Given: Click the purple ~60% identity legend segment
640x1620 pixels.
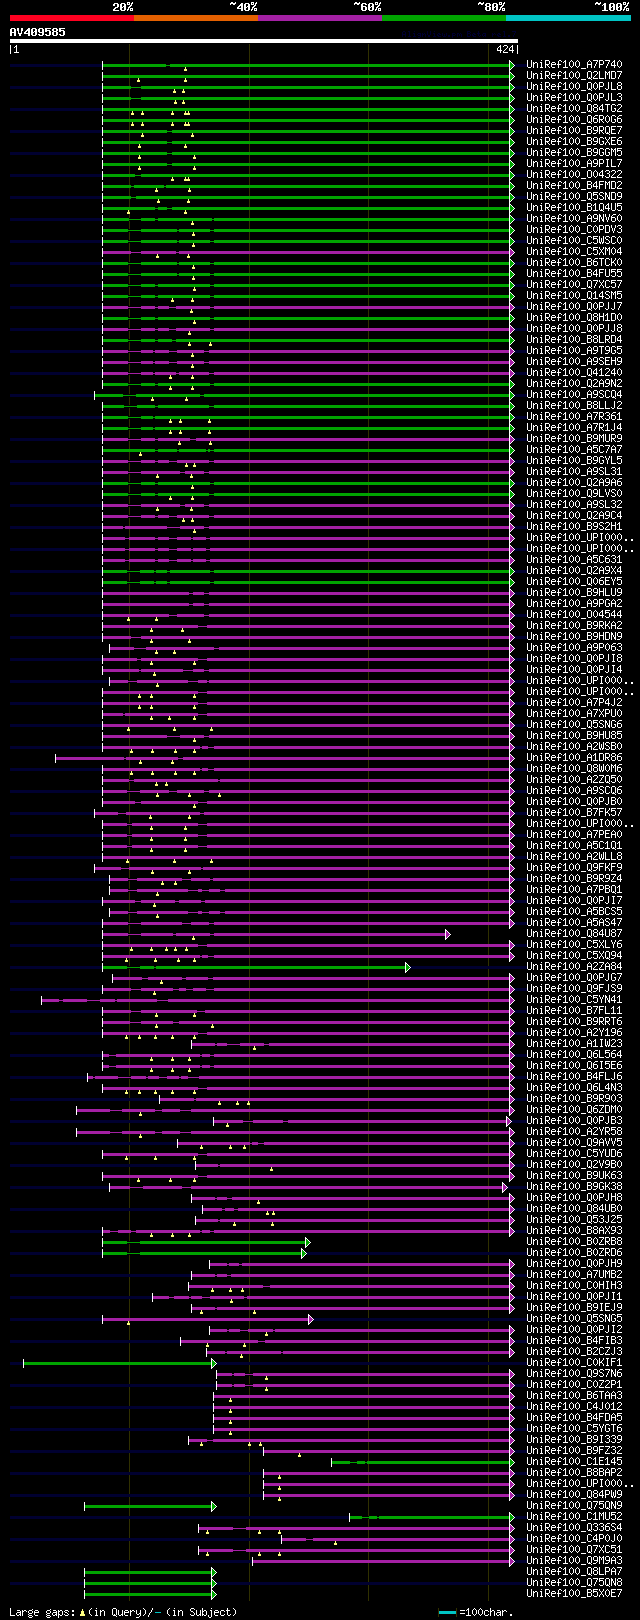Looking at the screenshot, I should coord(320,18).
